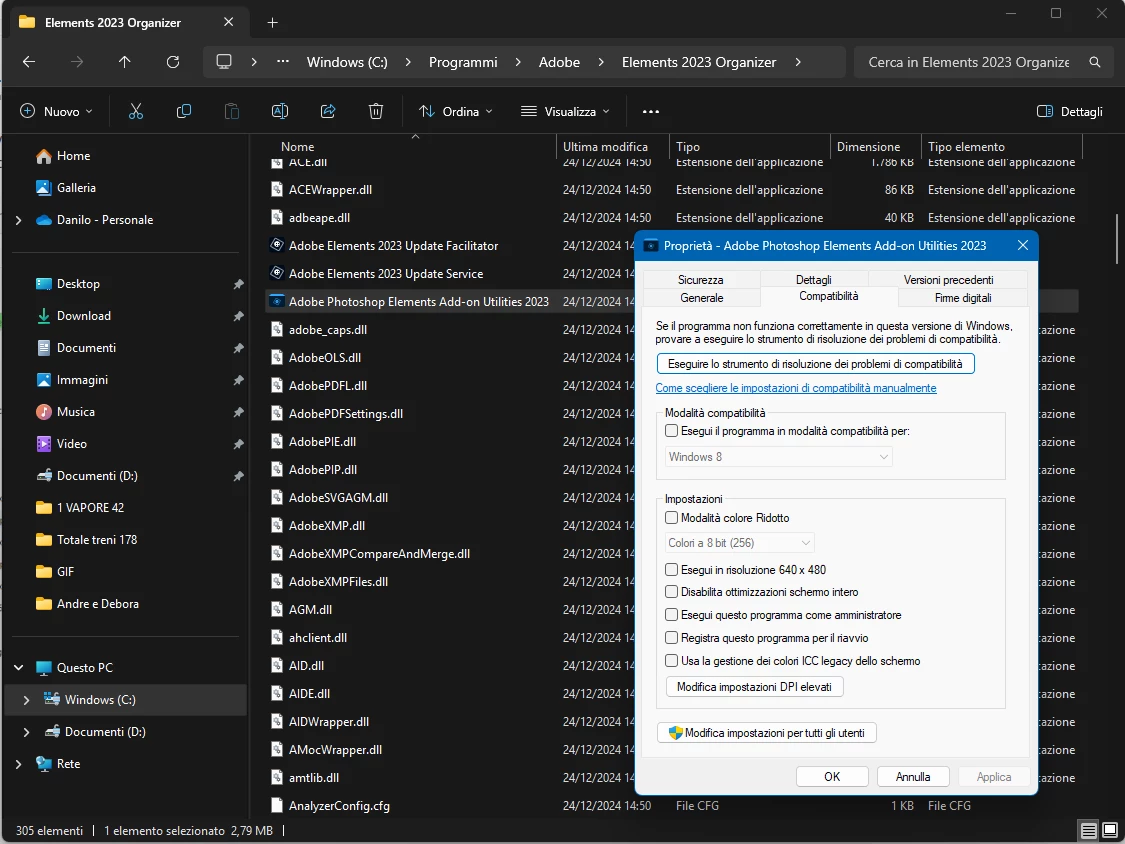Switch to large icons view in status bar
This screenshot has width=1125, height=844.
pos(1110,830)
